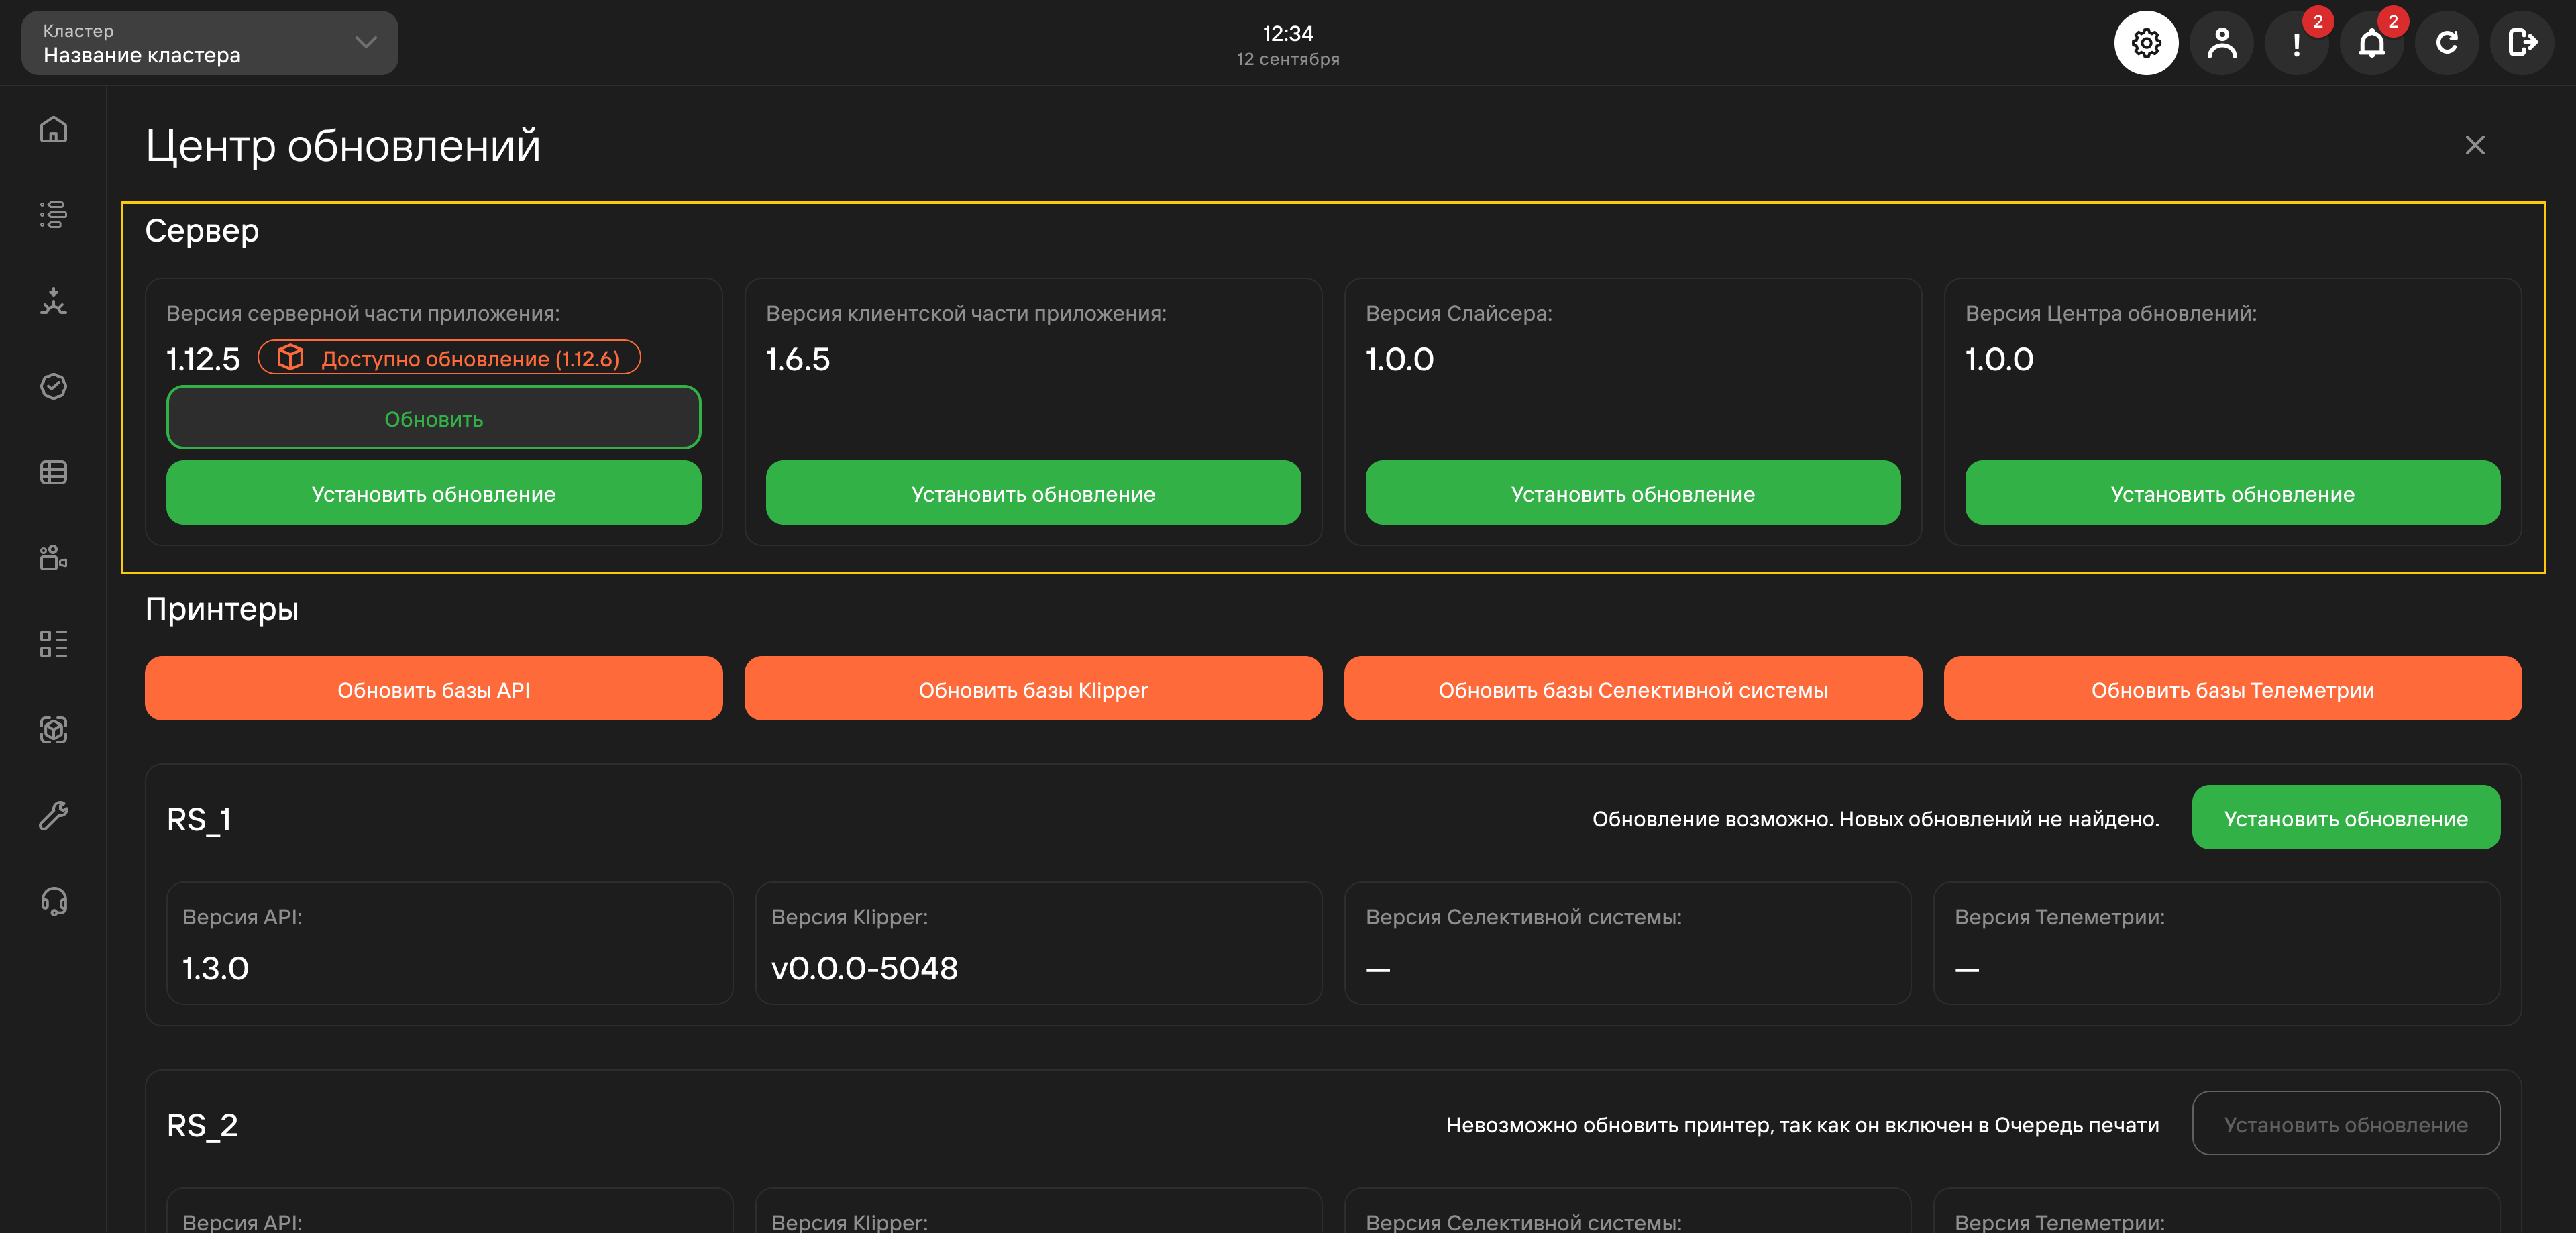Open the exclamation alerts icon
The height and width of the screenshot is (1233, 2576).
2296,43
